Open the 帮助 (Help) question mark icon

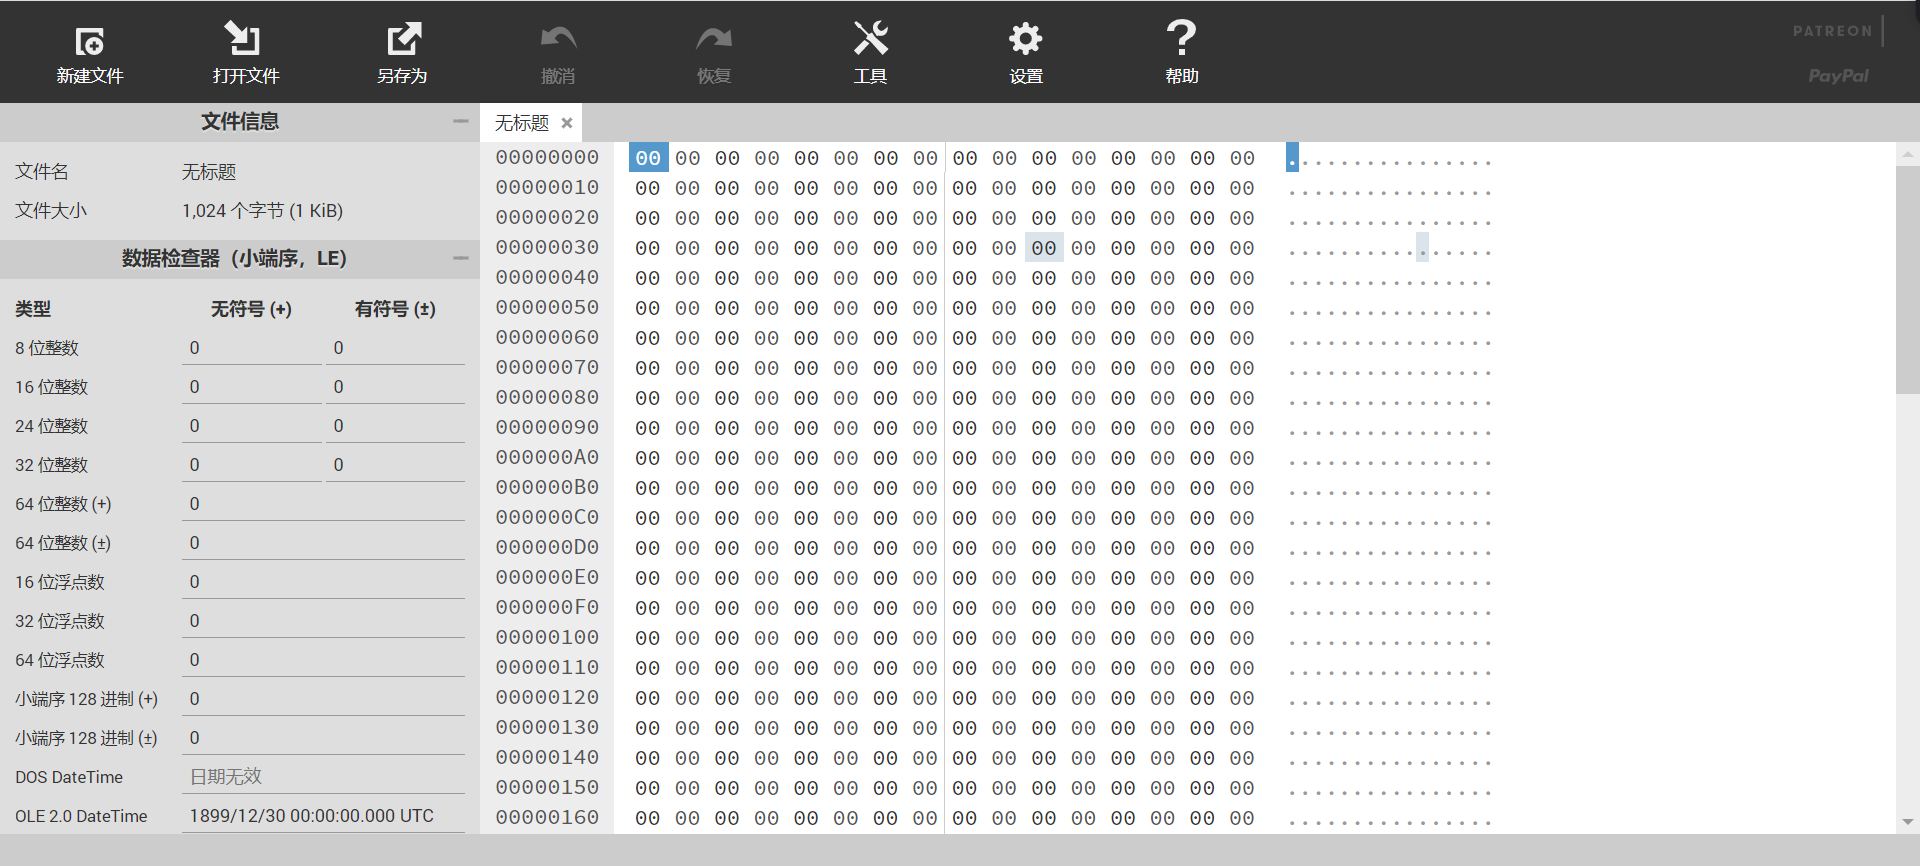(x=1182, y=38)
